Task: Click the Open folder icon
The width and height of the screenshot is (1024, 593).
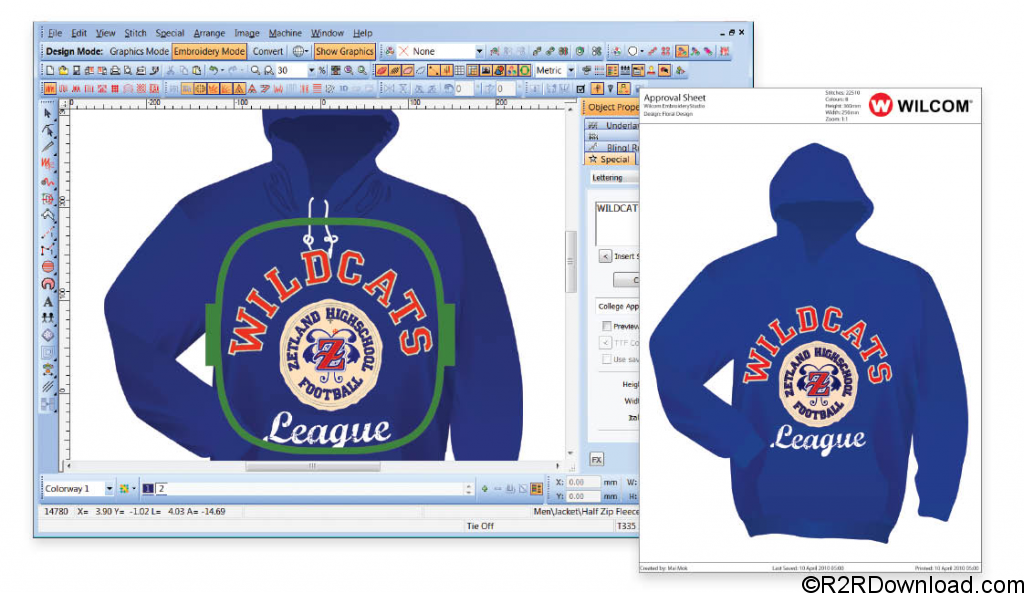Action: (63, 71)
